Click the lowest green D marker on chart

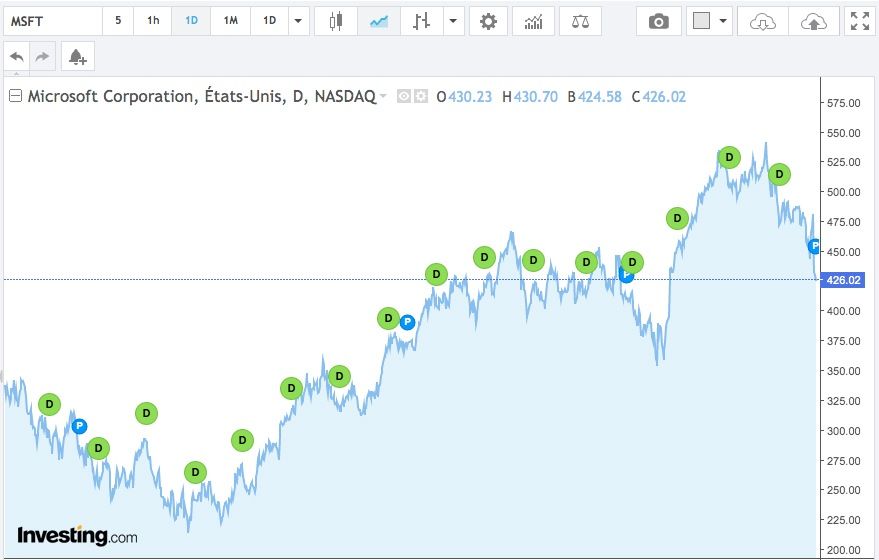click(195, 473)
